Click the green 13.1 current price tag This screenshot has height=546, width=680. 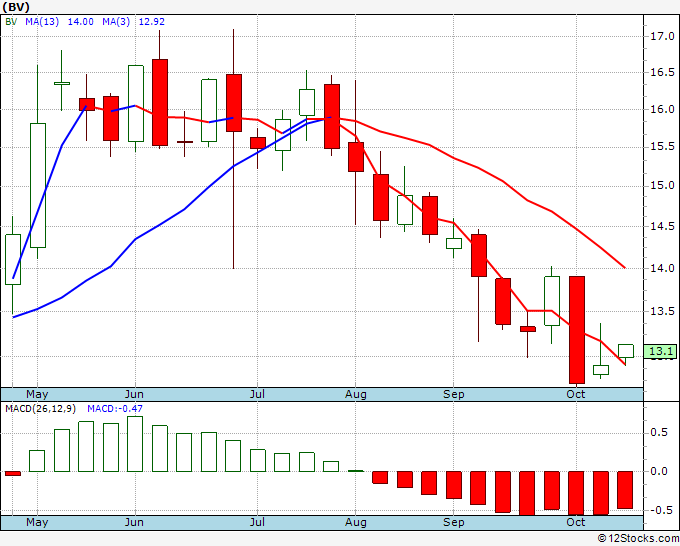[660, 351]
